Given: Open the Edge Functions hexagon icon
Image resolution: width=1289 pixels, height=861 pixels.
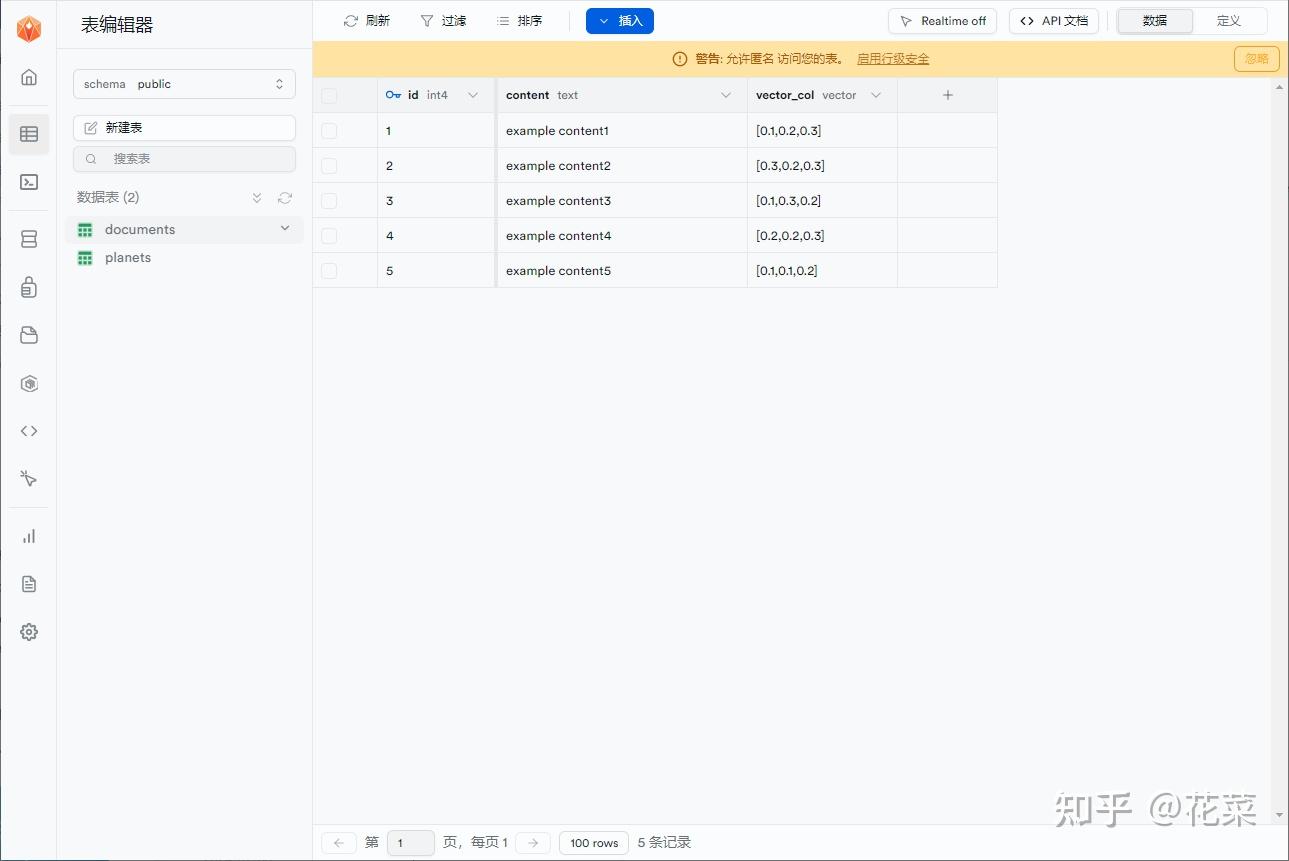Looking at the screenshot, I should point(29,383).
